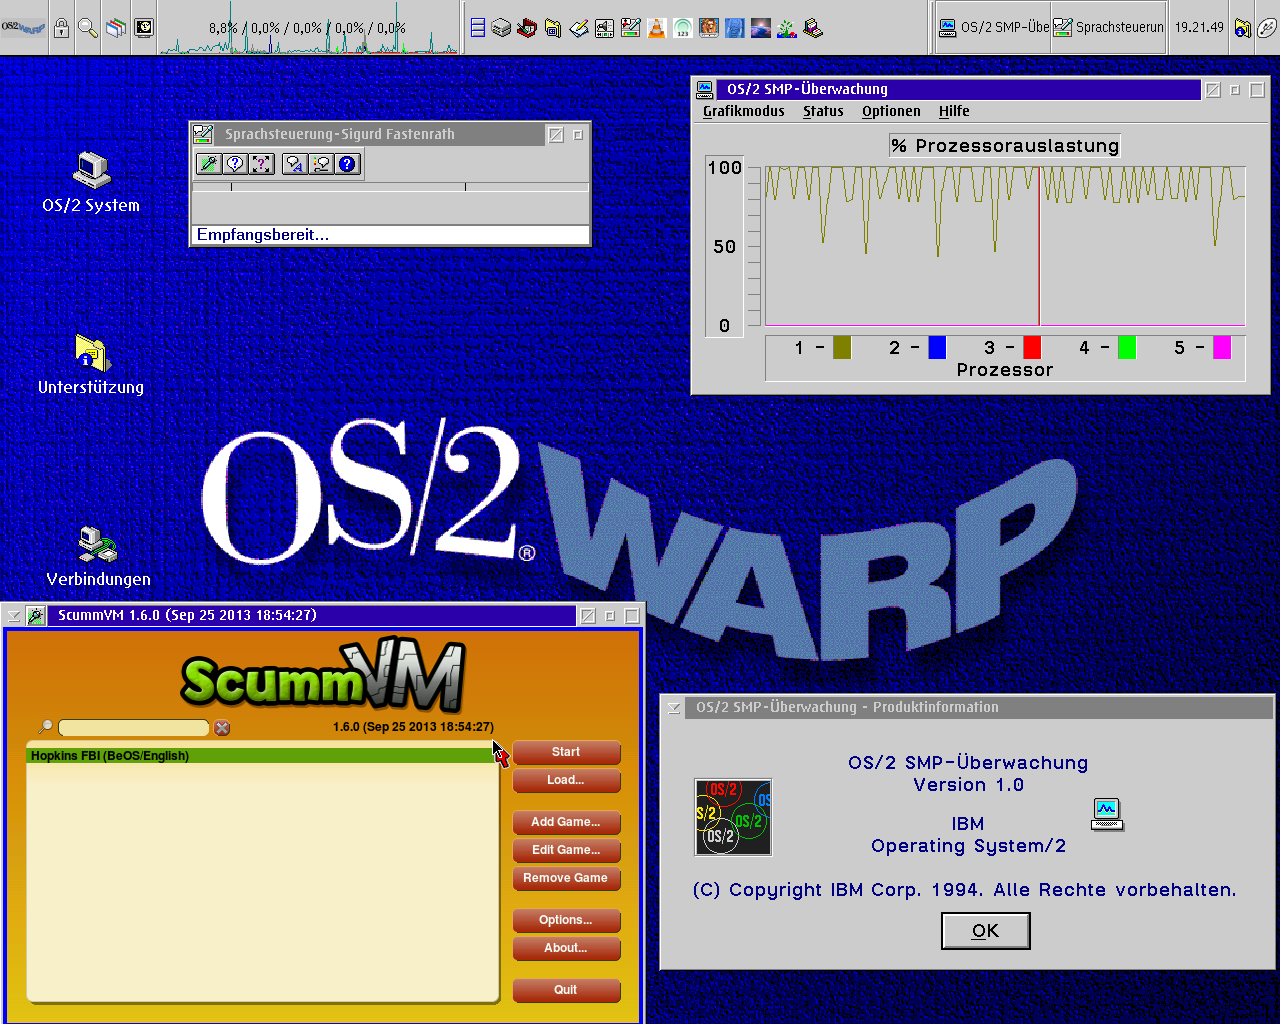Click the speech bubble list icon in Sprachsteuerung

(x=321, y=164)
